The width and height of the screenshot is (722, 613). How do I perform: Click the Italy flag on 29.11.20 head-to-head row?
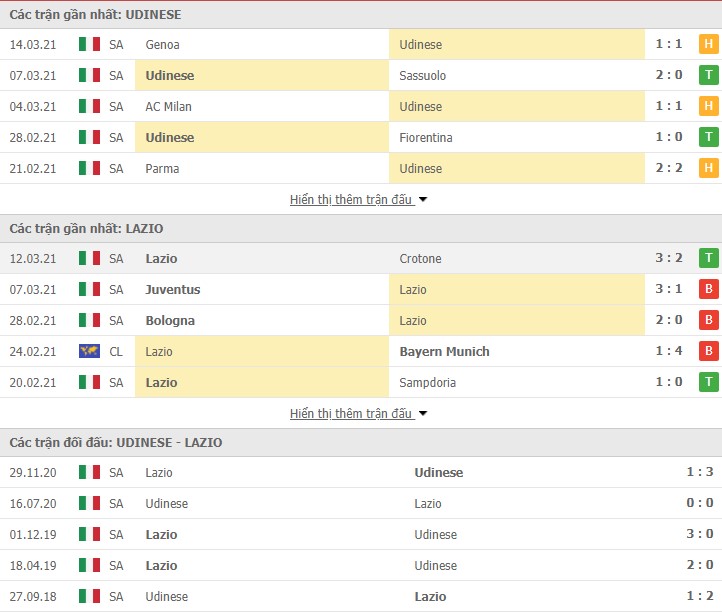tap(89, 472)
